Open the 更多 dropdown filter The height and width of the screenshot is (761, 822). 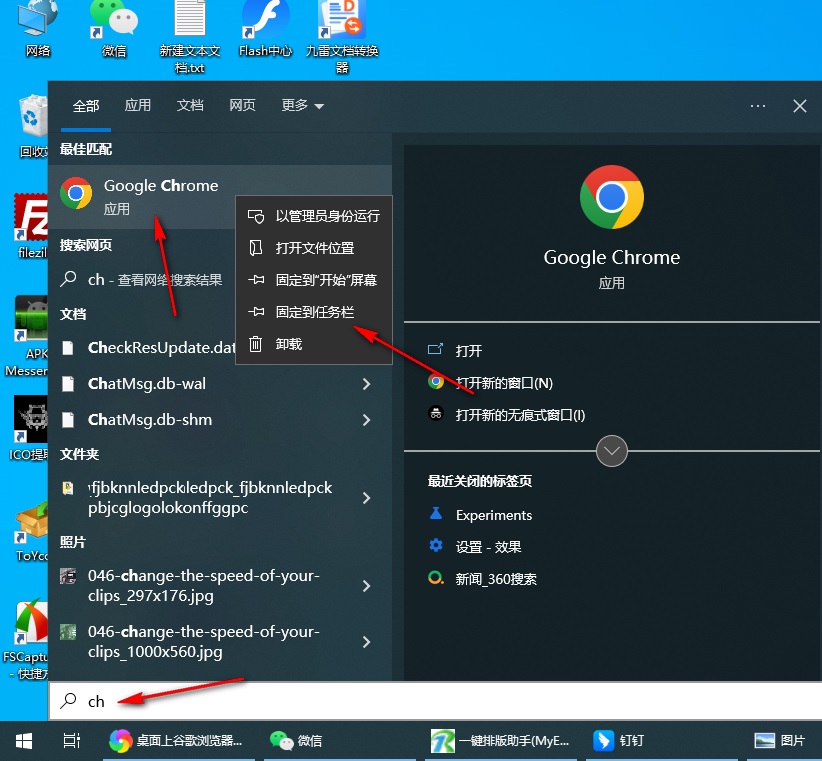302,105
